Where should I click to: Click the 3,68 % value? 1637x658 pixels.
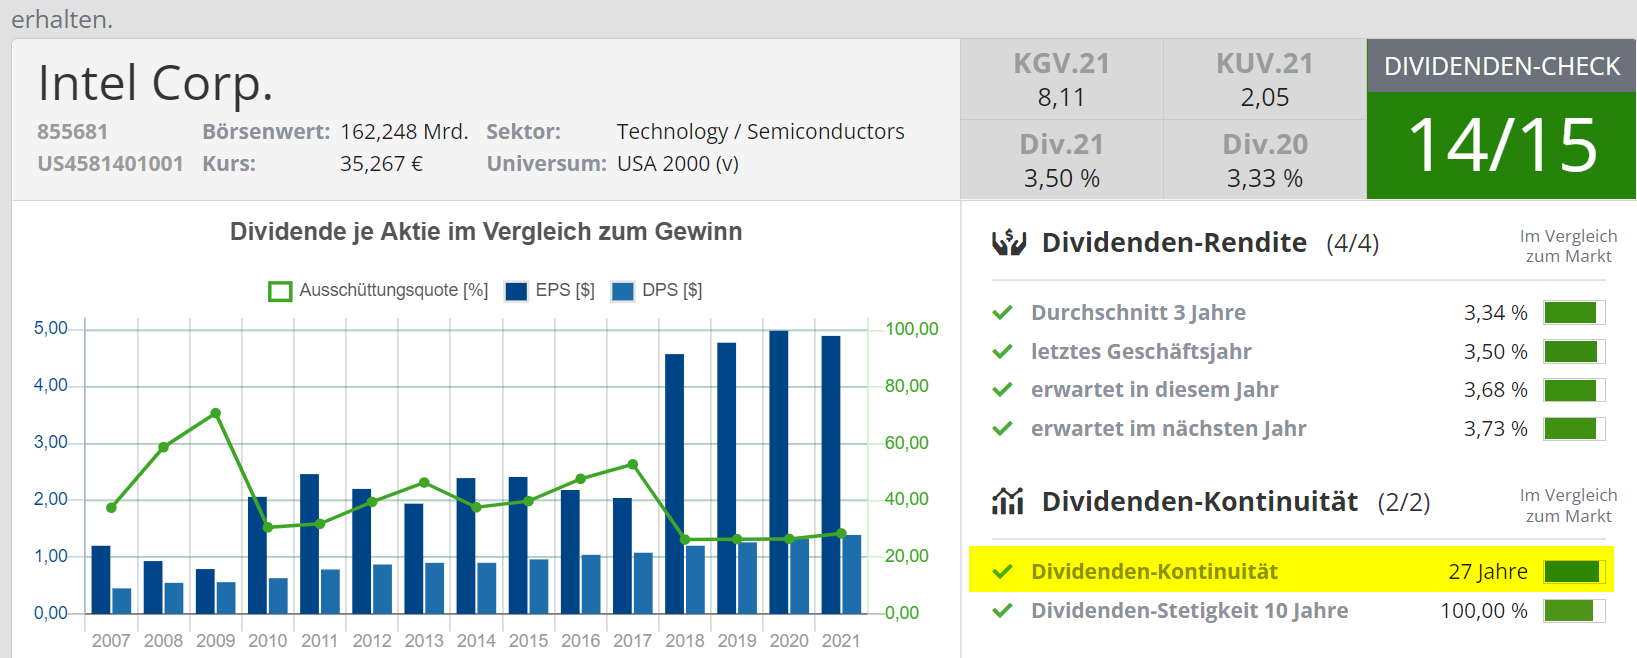(x=1496, y=390)
